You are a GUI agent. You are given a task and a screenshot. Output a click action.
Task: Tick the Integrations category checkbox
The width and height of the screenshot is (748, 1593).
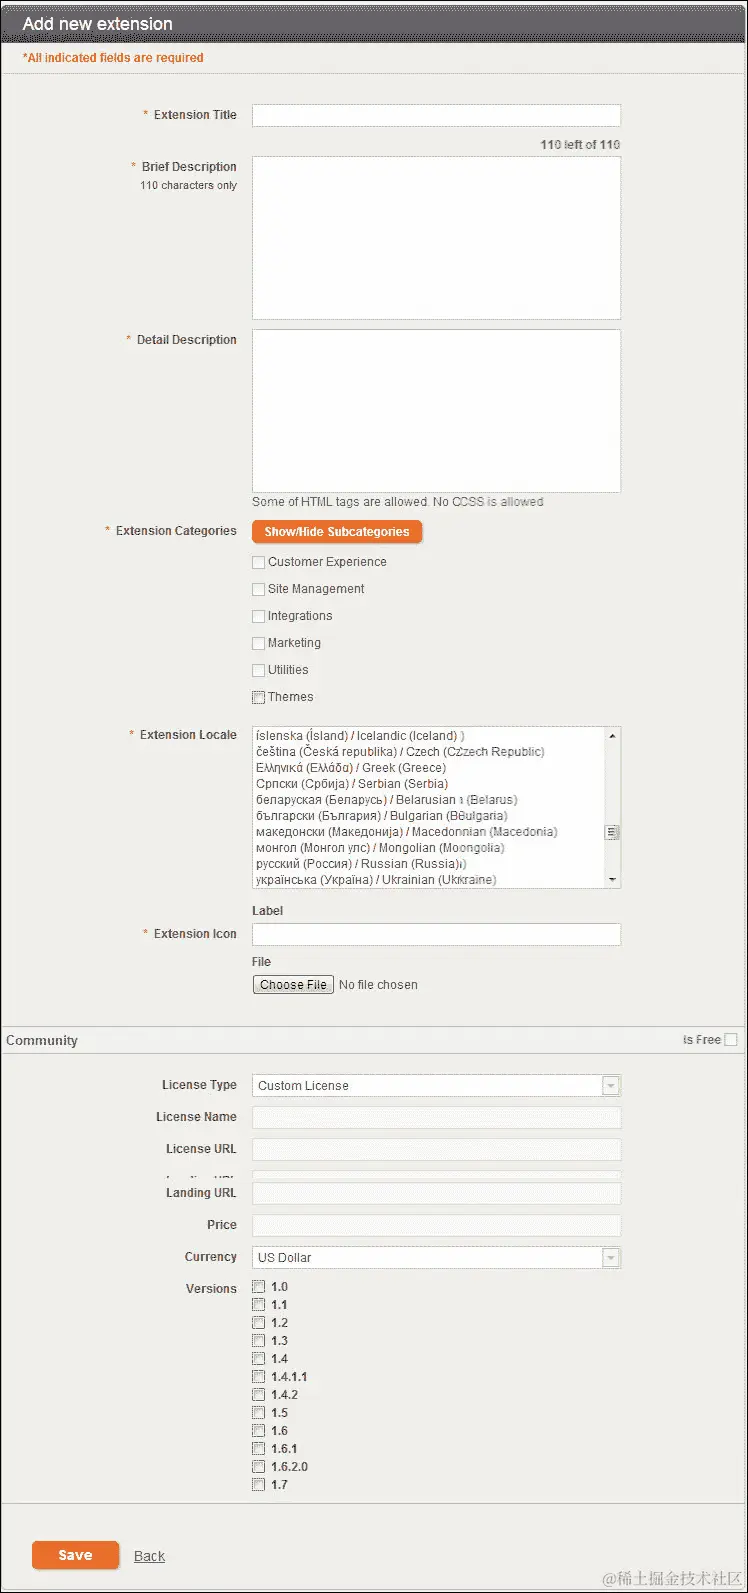tap(259, 617)
